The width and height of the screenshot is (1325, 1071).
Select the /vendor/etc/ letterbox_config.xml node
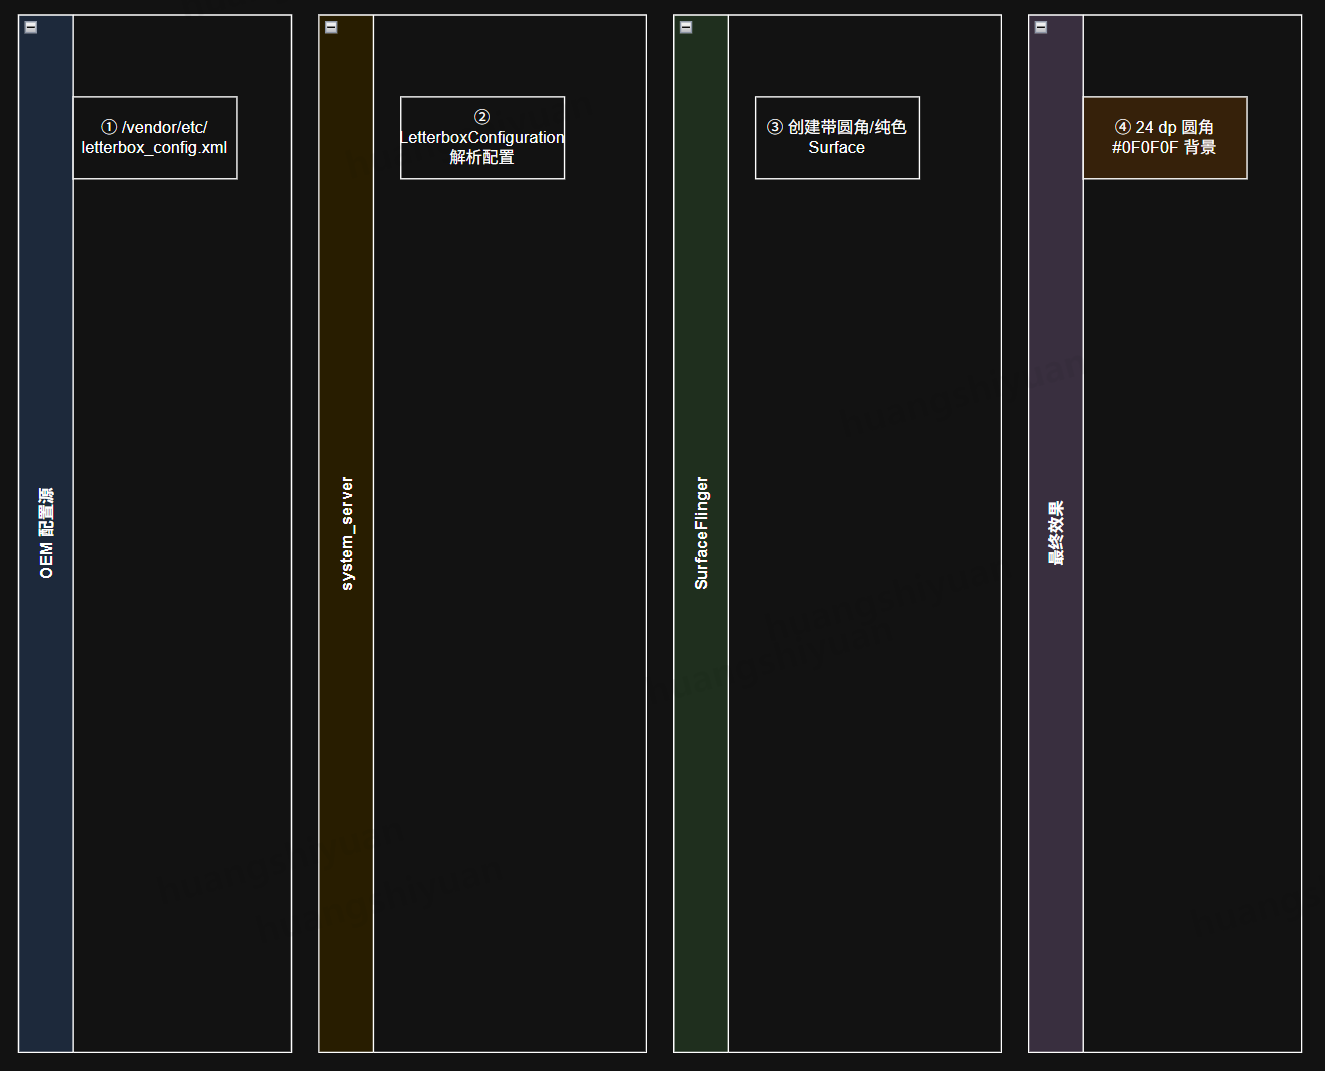click(x=155, y=138)
